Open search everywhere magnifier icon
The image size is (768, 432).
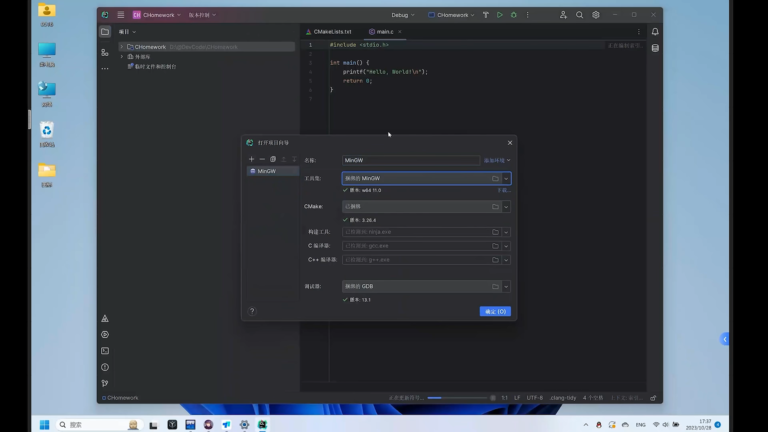579,15
